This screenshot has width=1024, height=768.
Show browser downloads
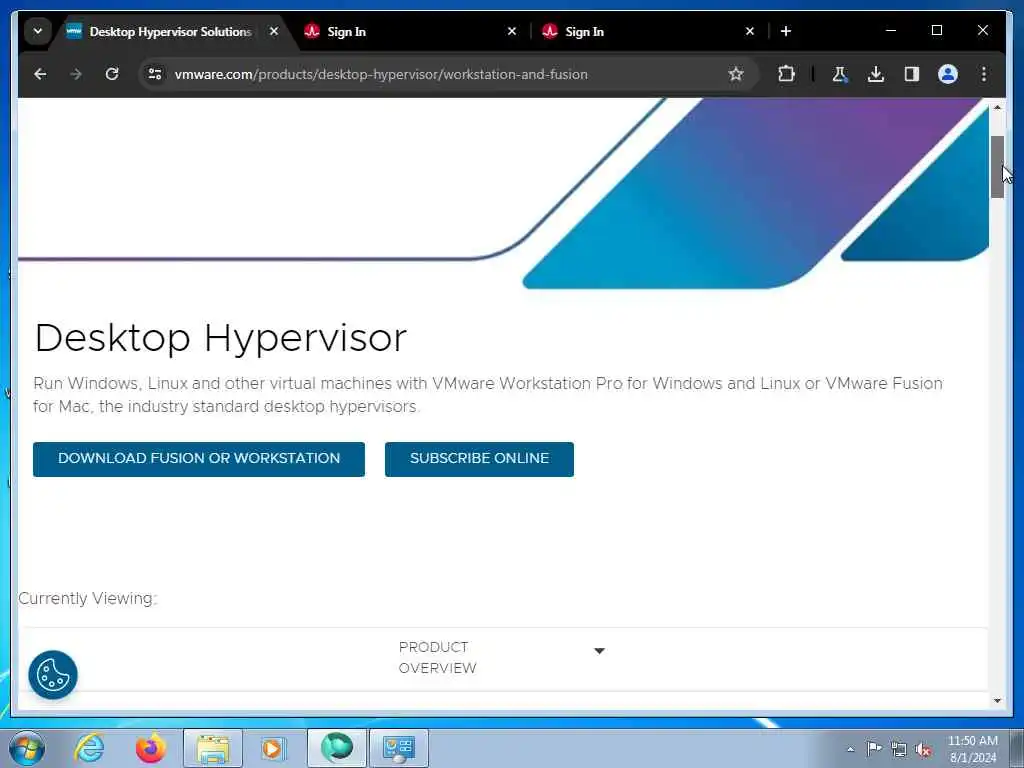[876, 74]
